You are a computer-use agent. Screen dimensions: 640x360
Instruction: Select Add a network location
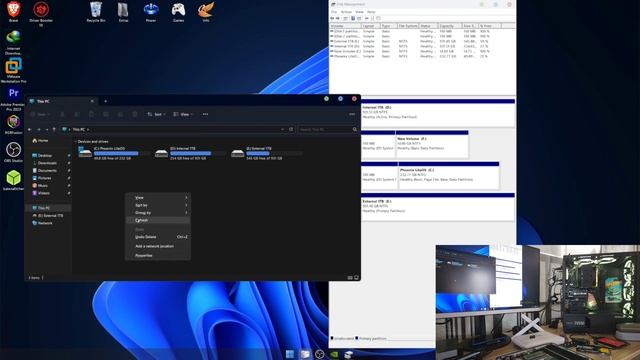pyautogui.click(x=158, y=246)
